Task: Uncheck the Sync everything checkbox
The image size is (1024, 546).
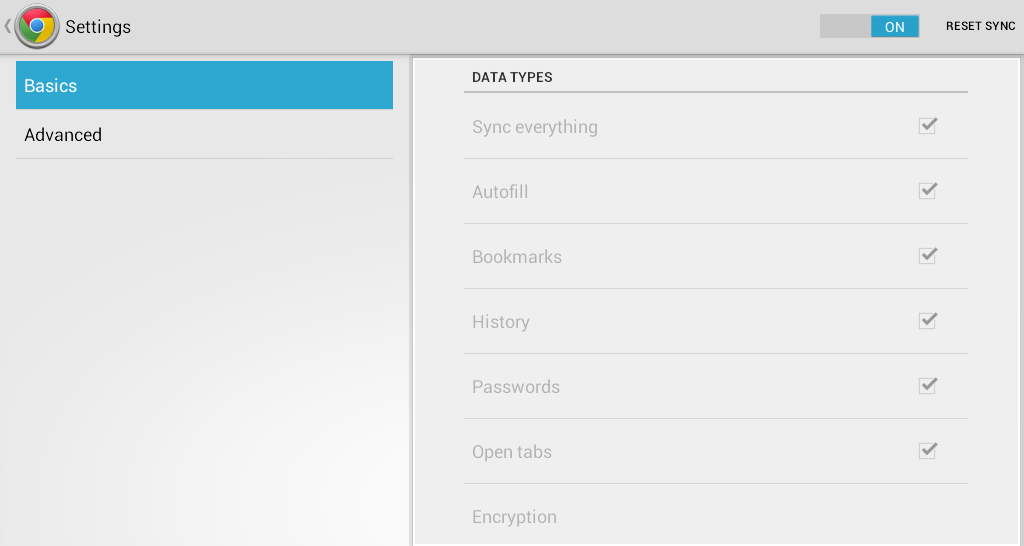Action: pos(927,125)
